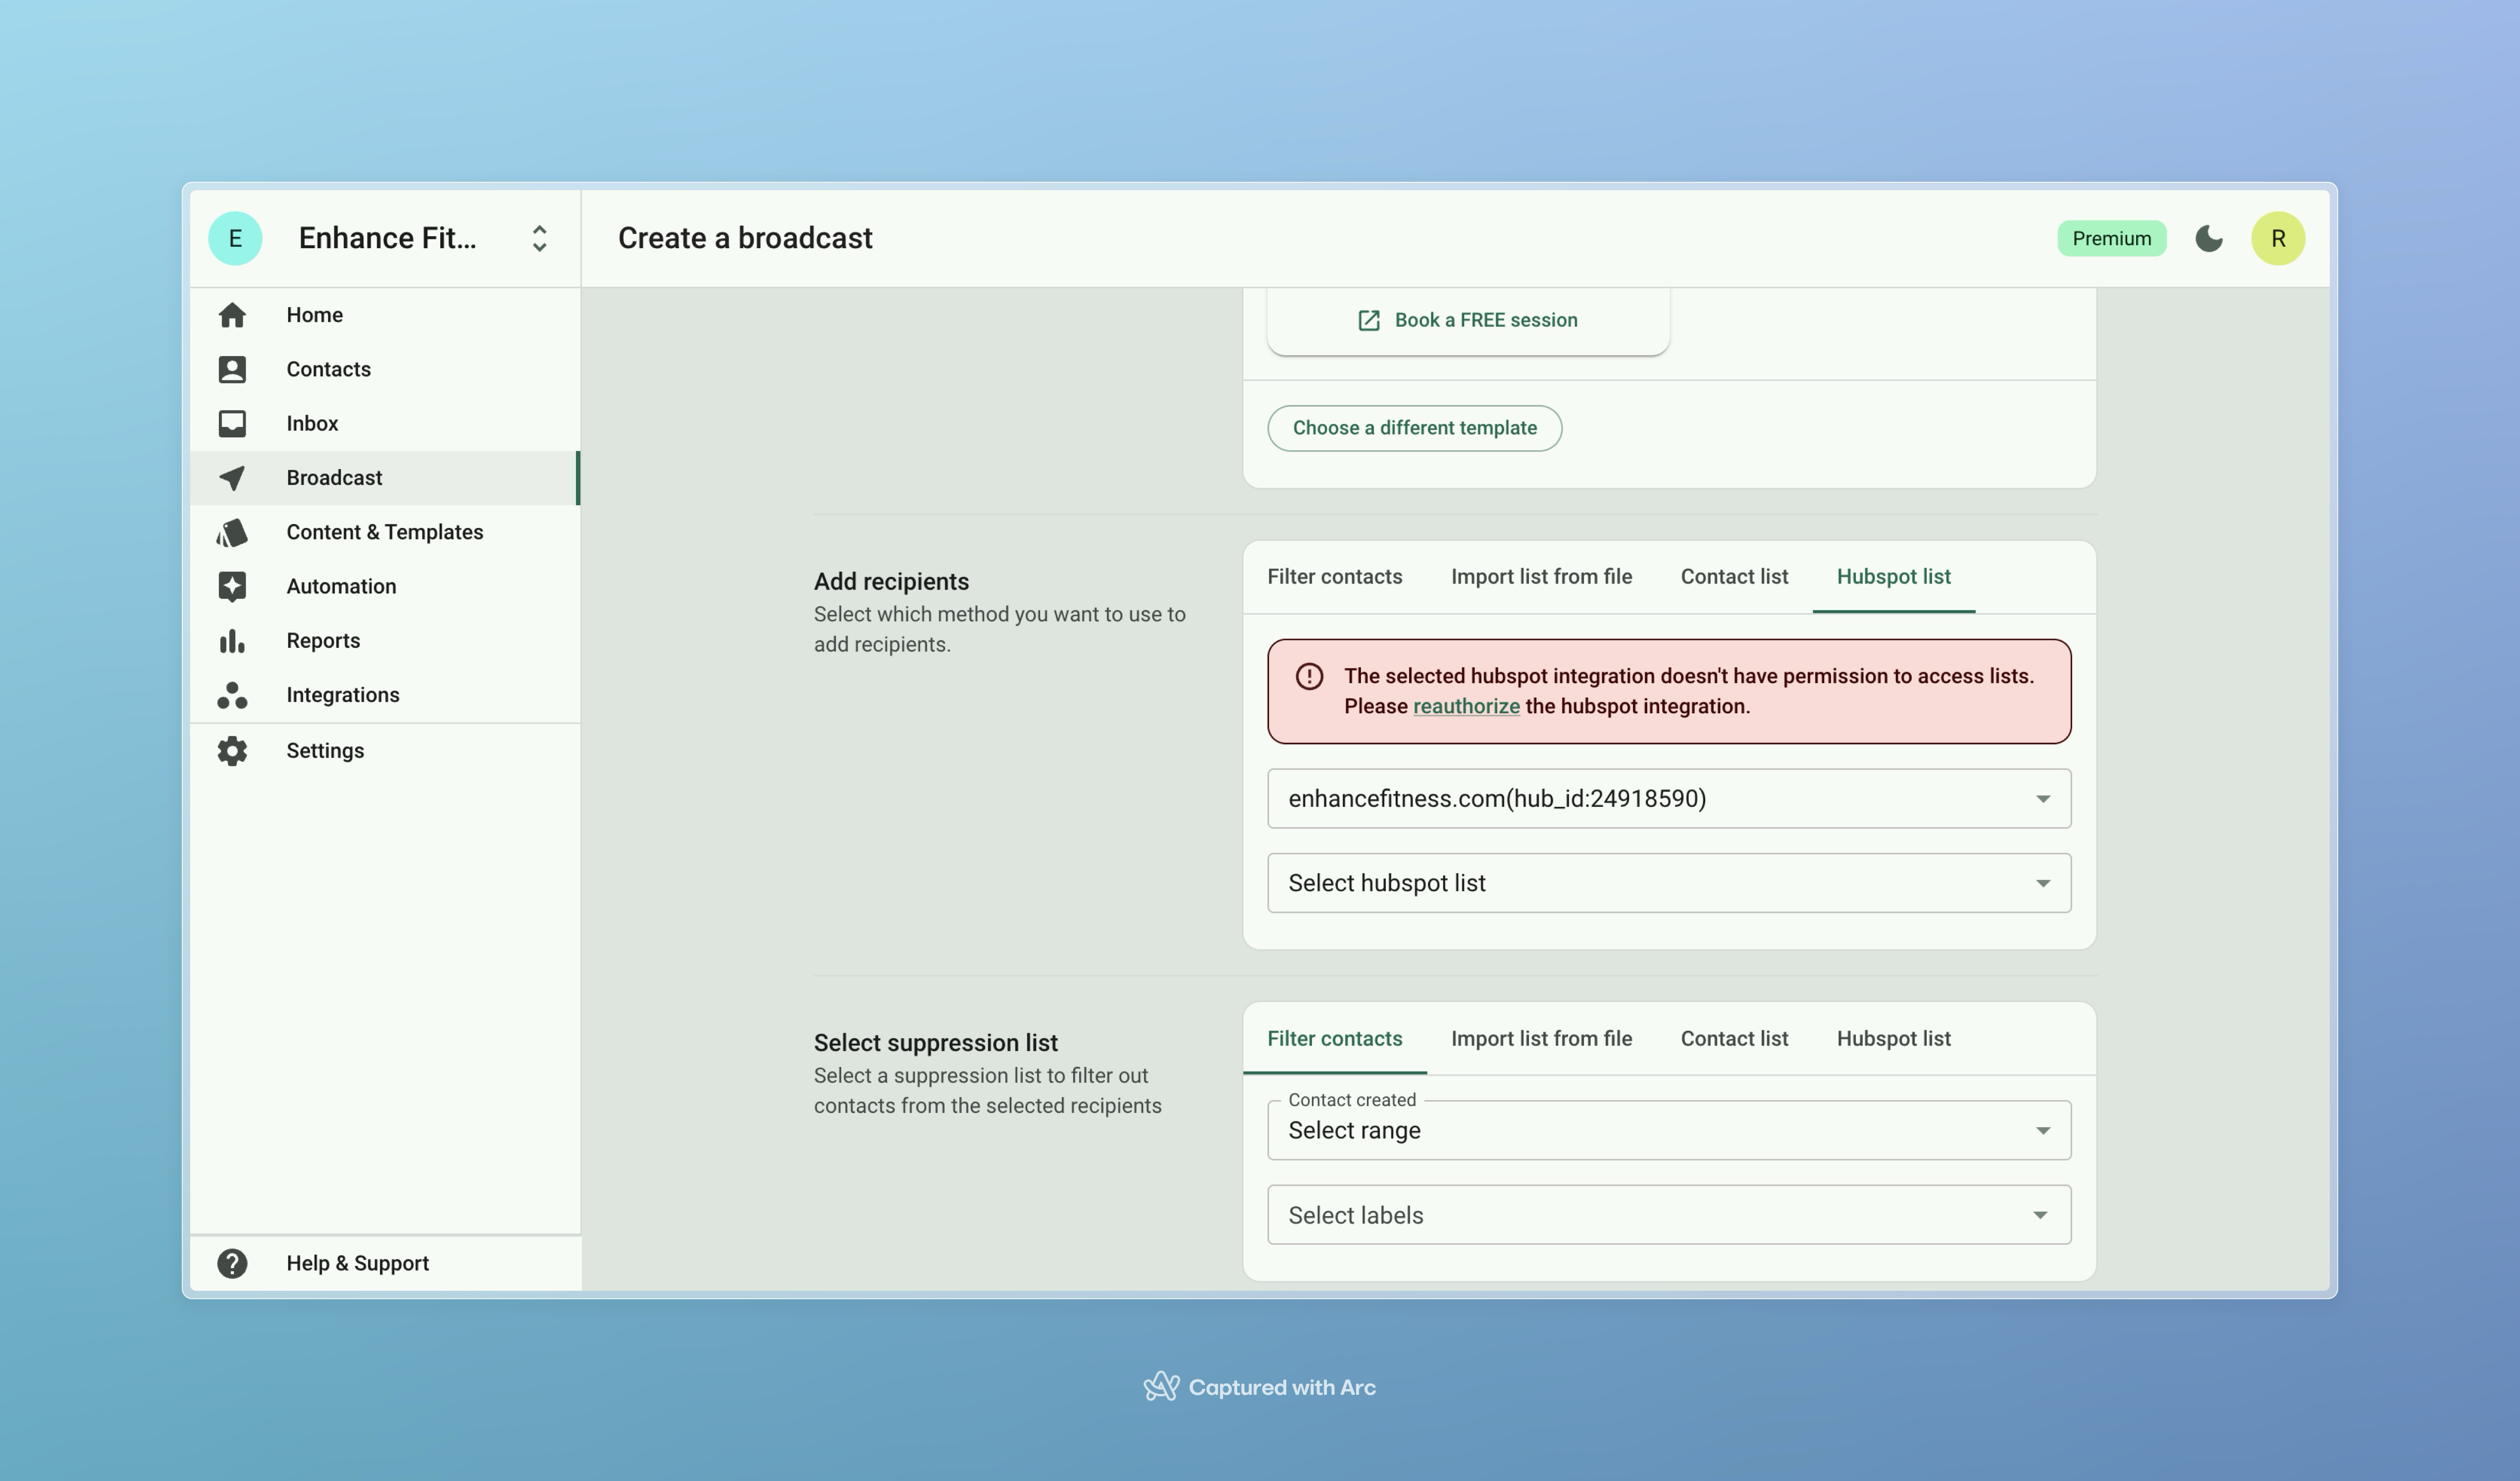Select Import list from file tab in suppression list
This screenshot has width=2520, height=1481.
(x=1541, y=1038)
